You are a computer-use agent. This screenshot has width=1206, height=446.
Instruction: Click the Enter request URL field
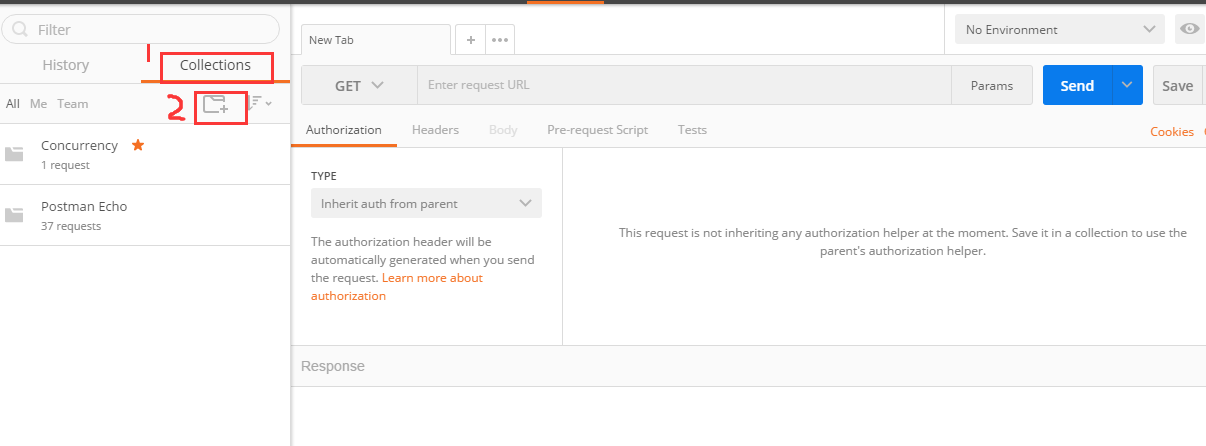coord(684,86)
